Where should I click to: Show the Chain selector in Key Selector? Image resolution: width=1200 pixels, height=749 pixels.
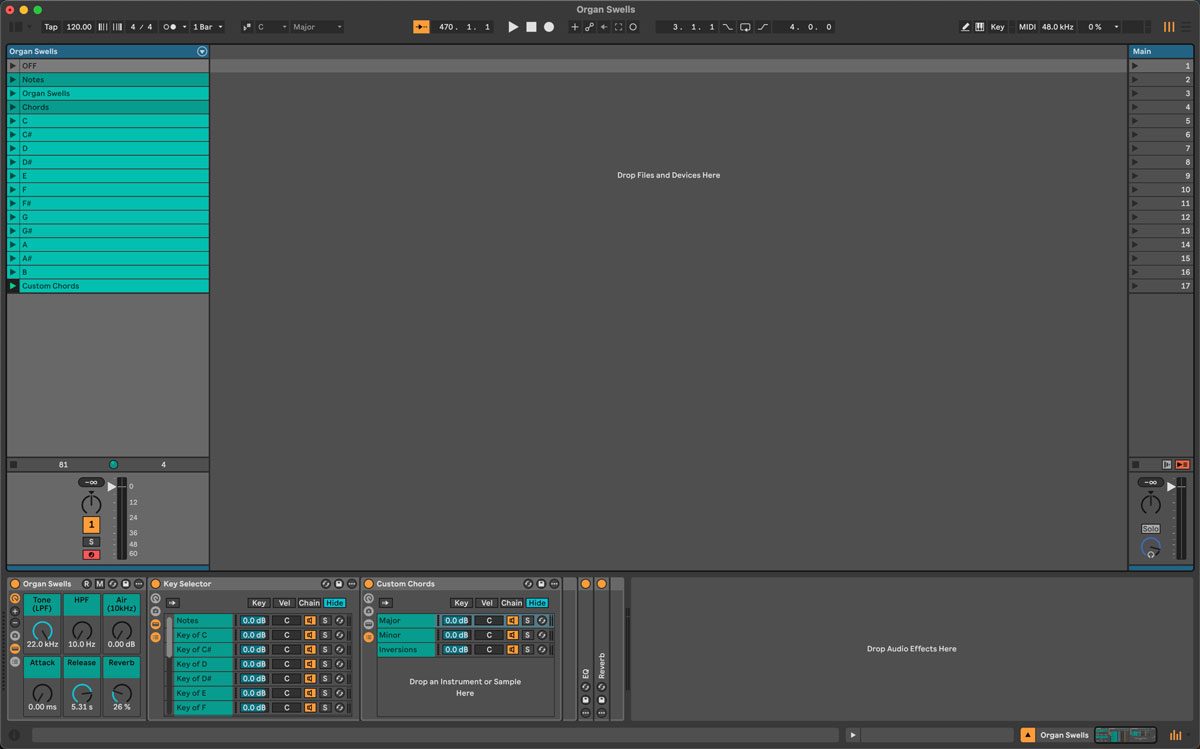[309, 603]
